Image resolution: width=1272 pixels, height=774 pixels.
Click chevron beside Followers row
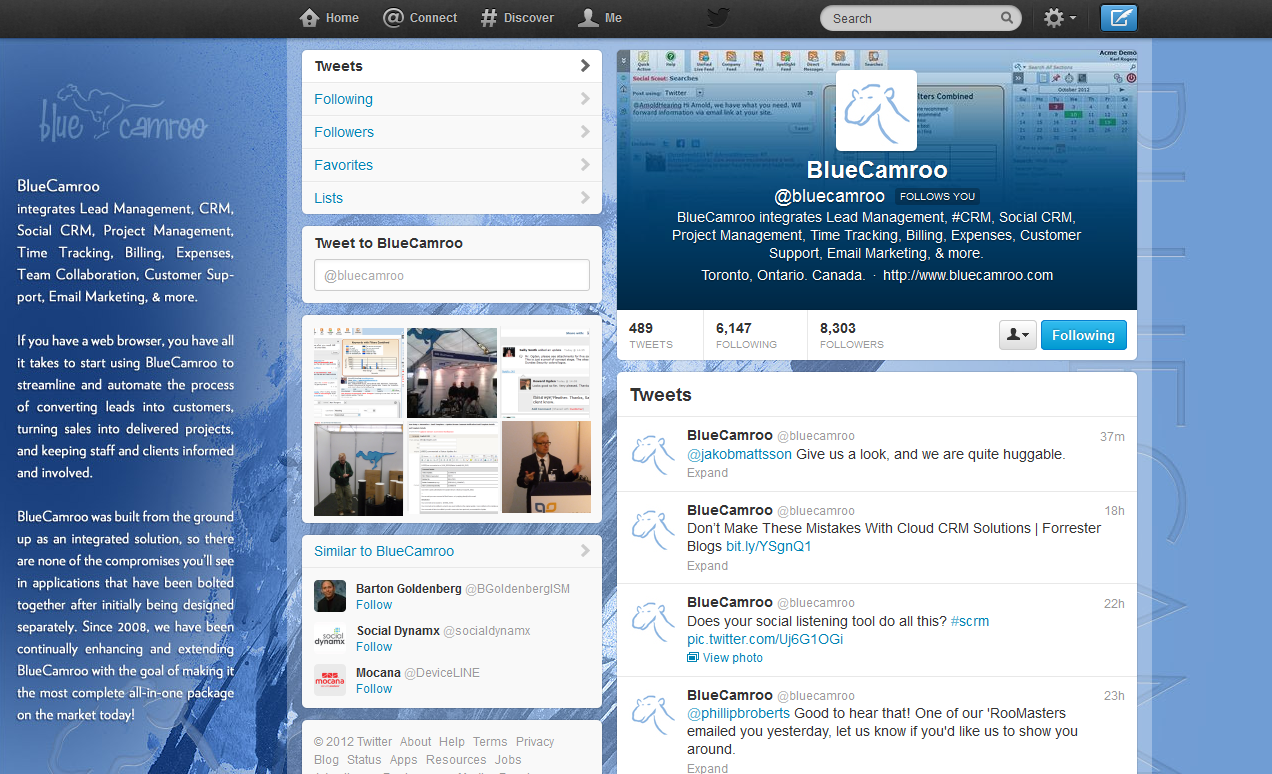coord(585,132)
